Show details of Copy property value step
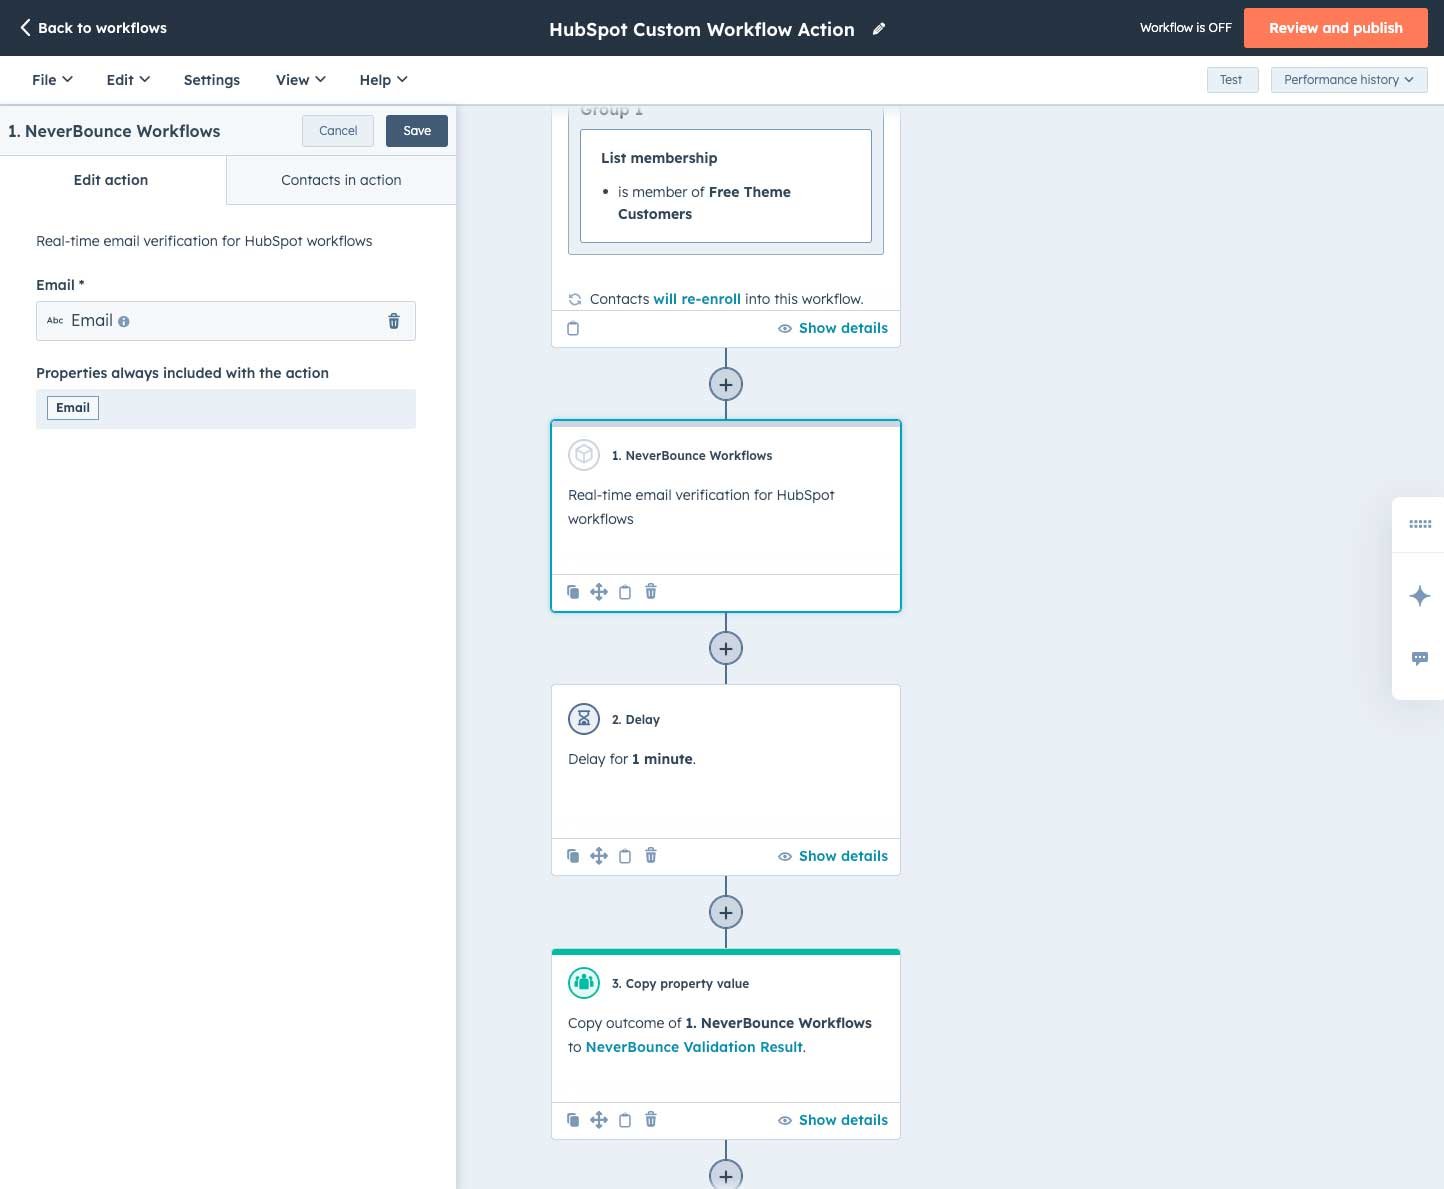The height and width of the screenshot is (1189, 1444). [x=833, y=1120]
